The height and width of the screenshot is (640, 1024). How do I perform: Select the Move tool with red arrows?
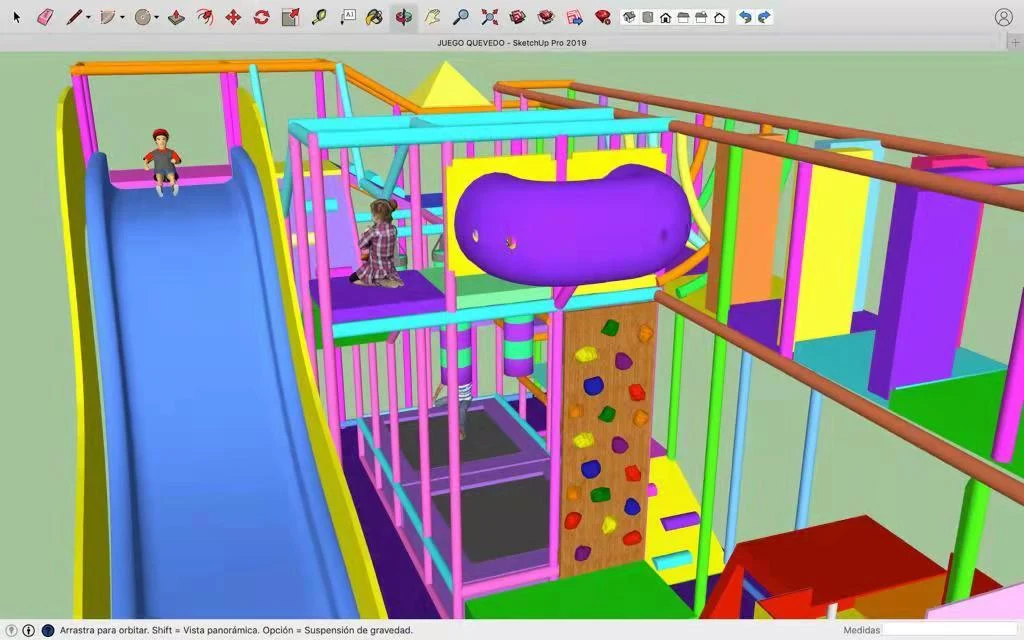233,17
